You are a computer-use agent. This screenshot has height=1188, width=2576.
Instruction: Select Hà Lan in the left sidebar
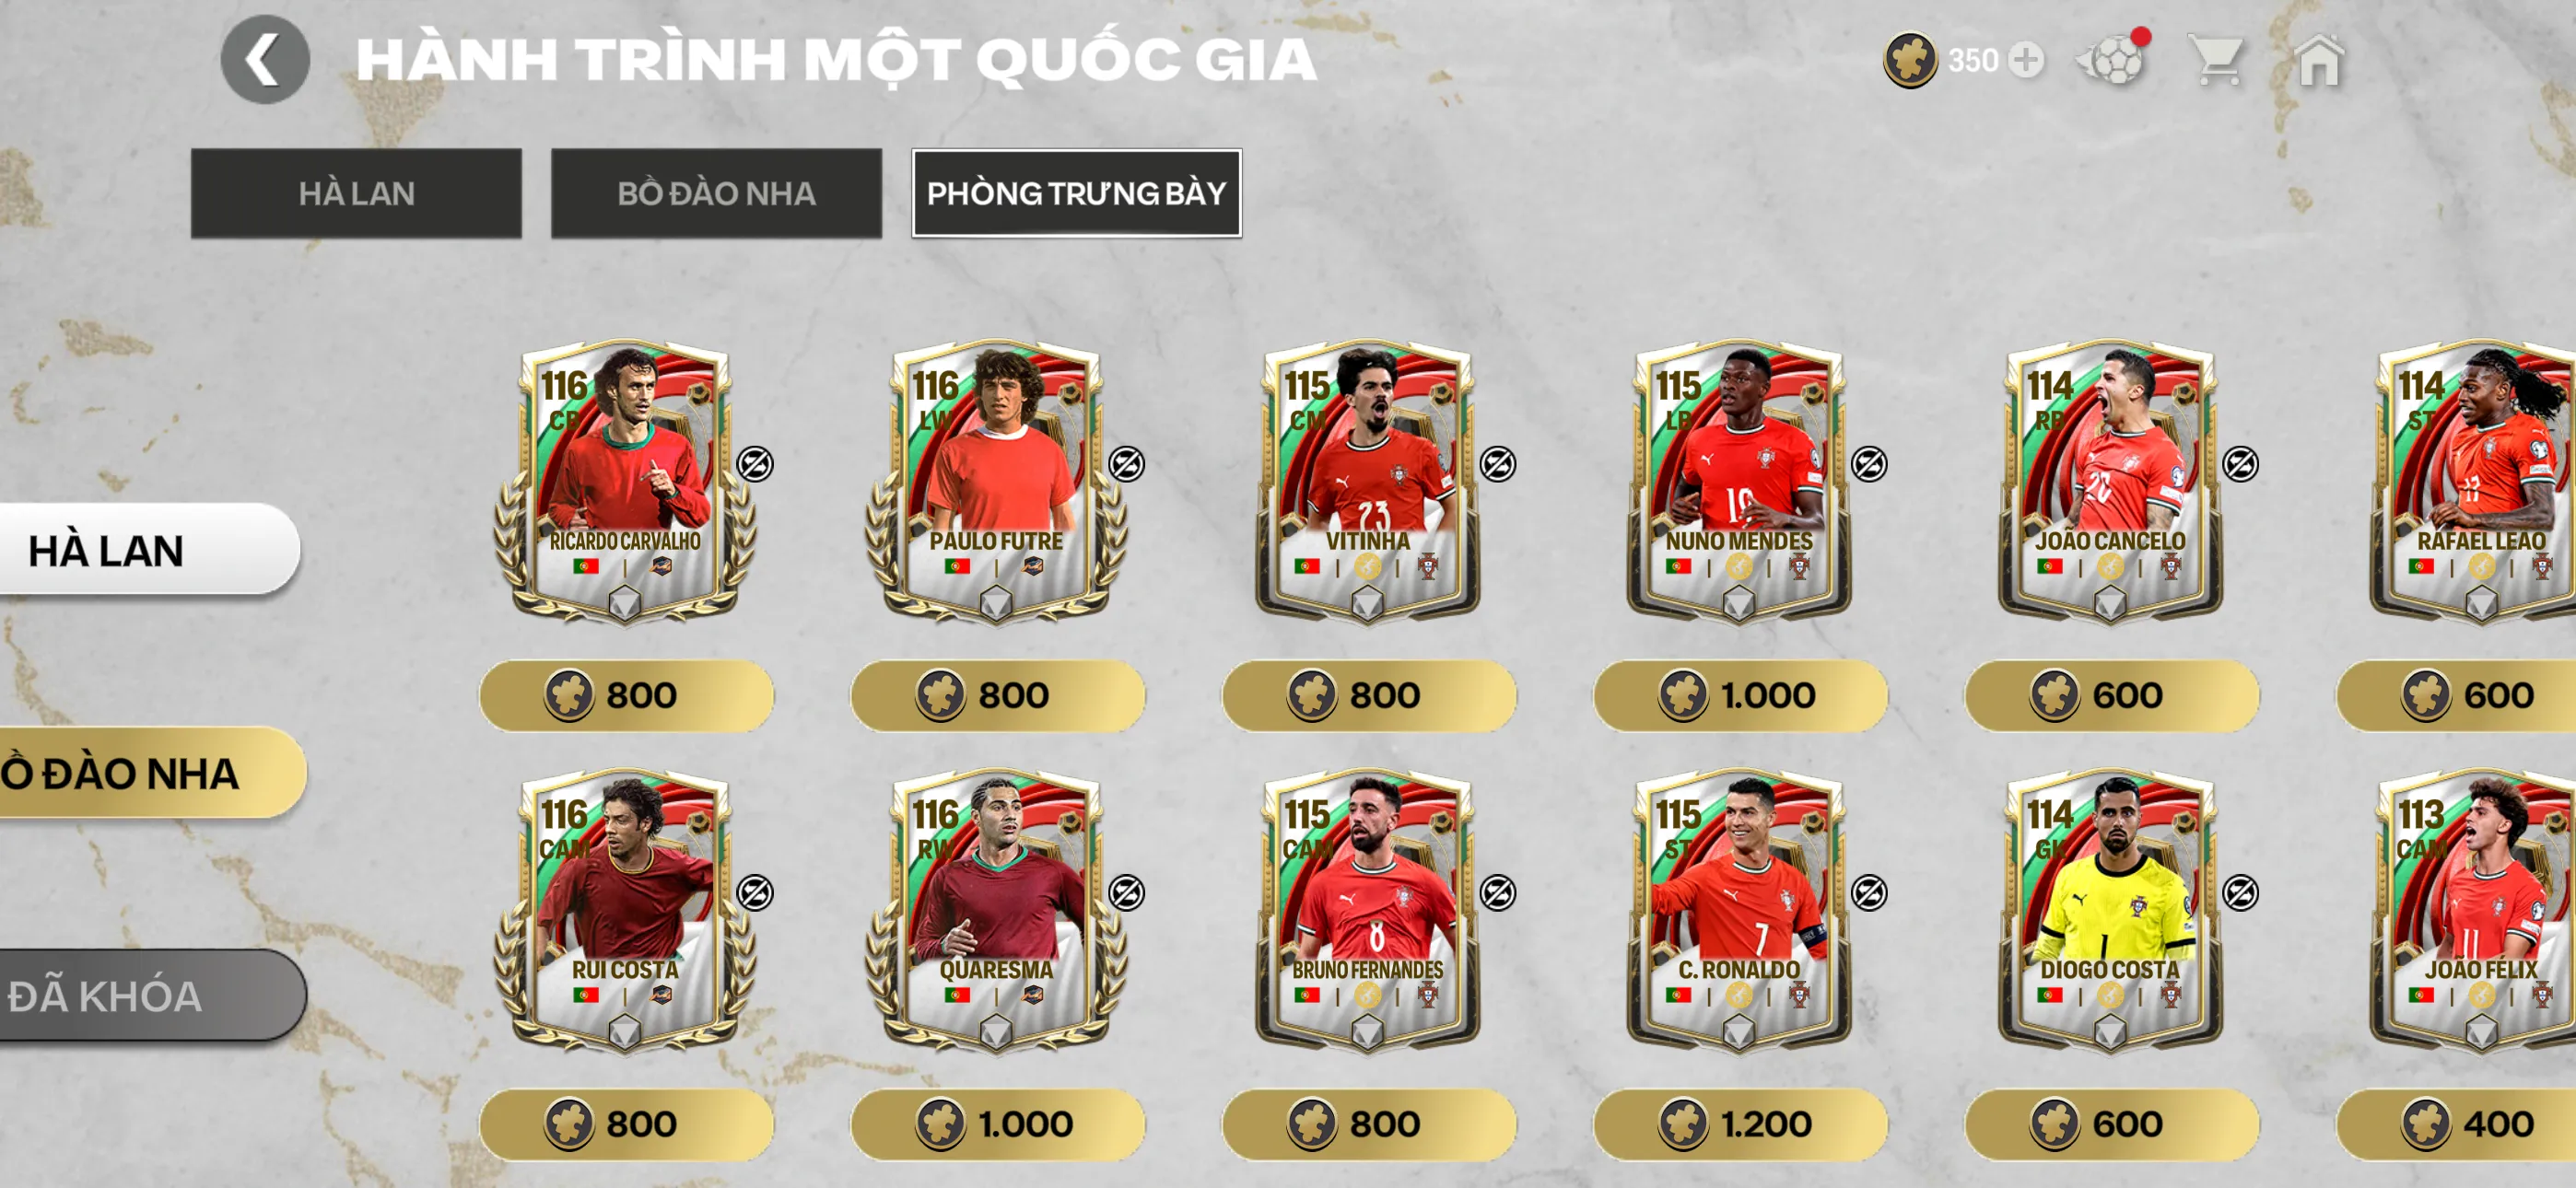point(148,550)
